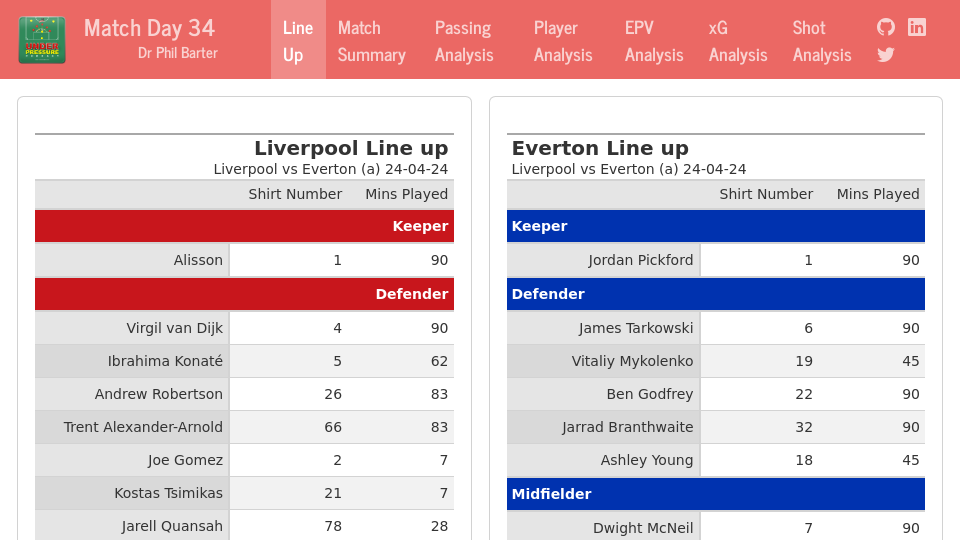
Task: Click the Dr Phil Barter author name
Action: (x=178, y=53)
